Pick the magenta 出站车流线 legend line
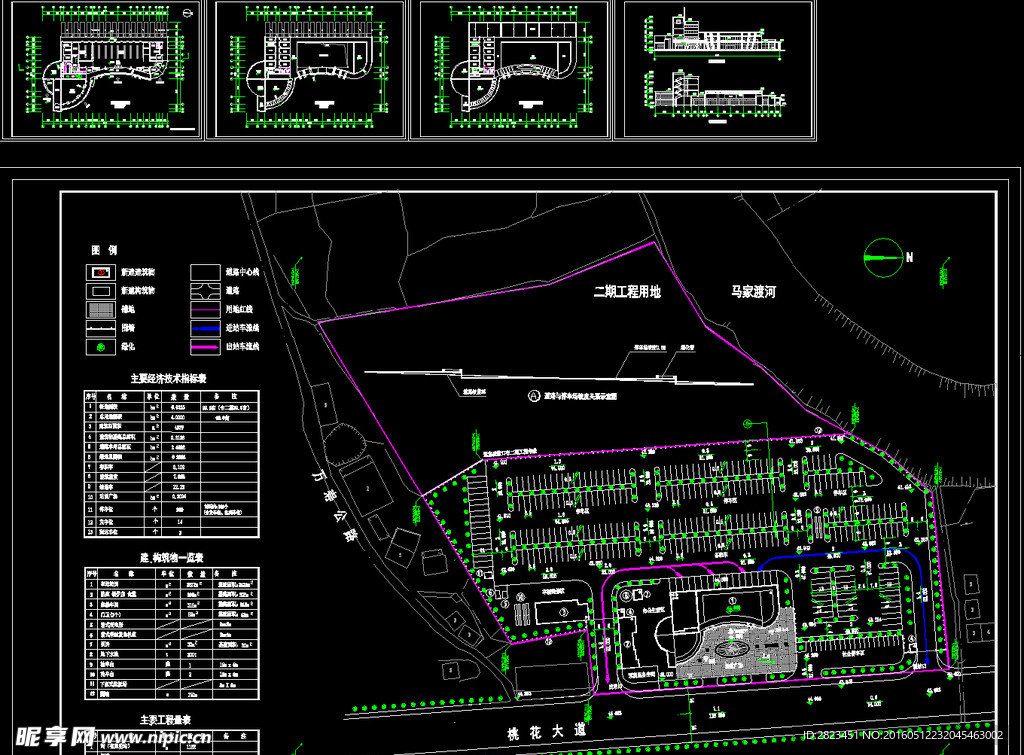The height and width of the screenshot is (755, 1024). click(205, 347)
